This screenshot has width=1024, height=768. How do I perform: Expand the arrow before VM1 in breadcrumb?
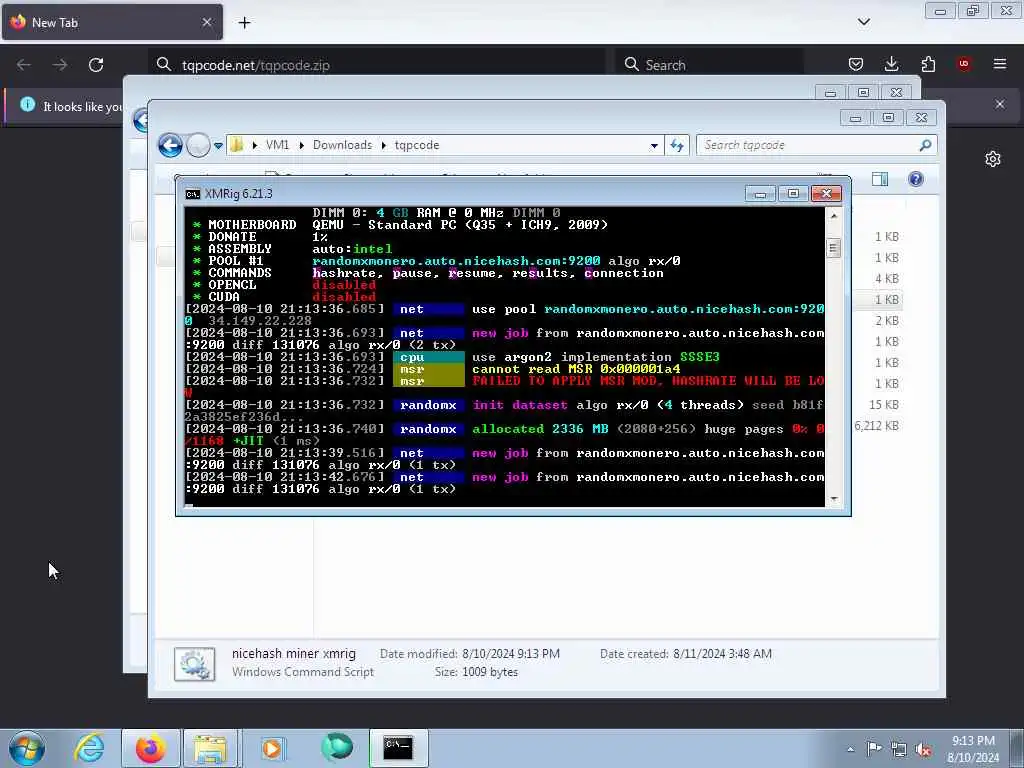(x=255, y=145)
